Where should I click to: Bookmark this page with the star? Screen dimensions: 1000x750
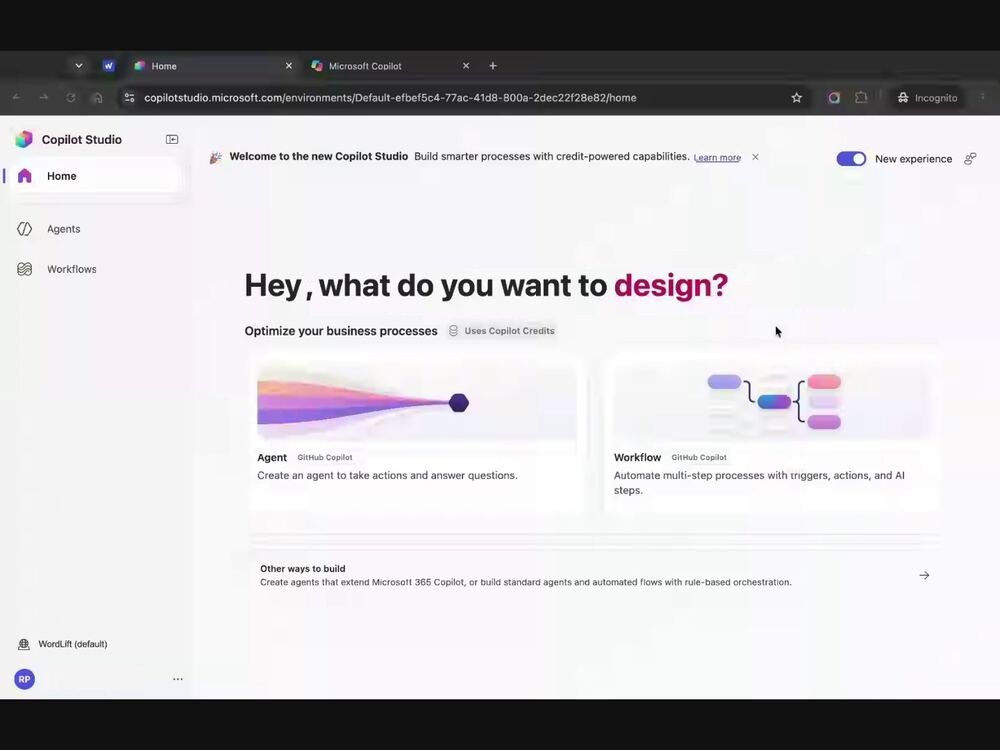tap(797, 98)
